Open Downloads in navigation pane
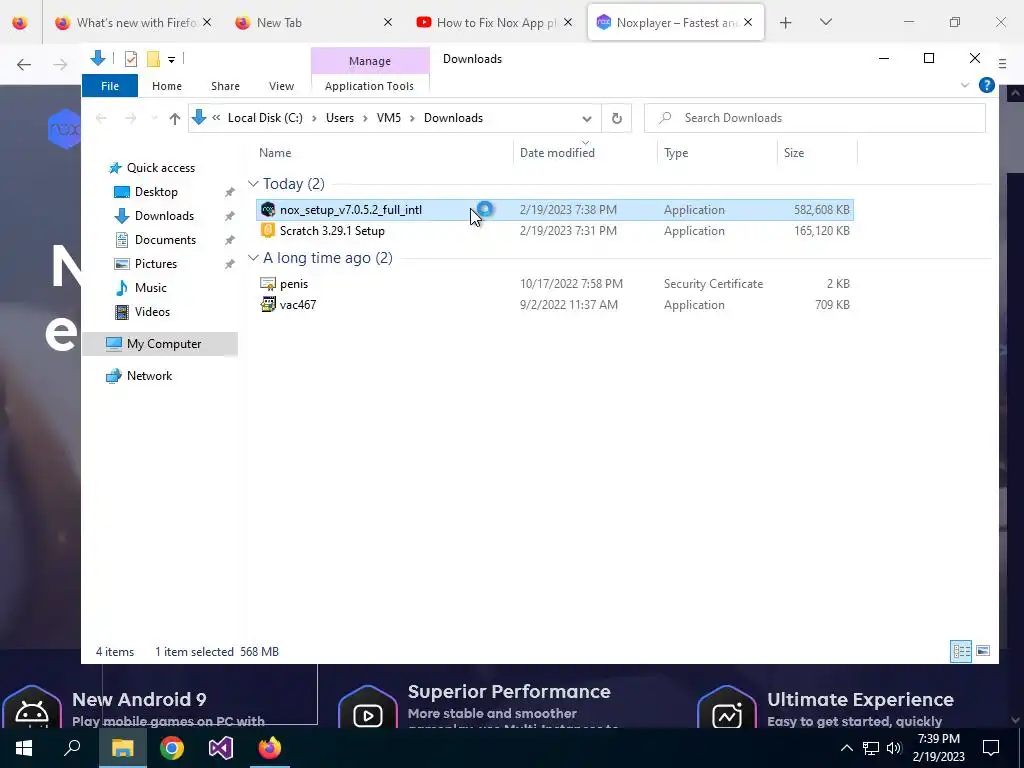1024x768 pixels. pos(164,216)
